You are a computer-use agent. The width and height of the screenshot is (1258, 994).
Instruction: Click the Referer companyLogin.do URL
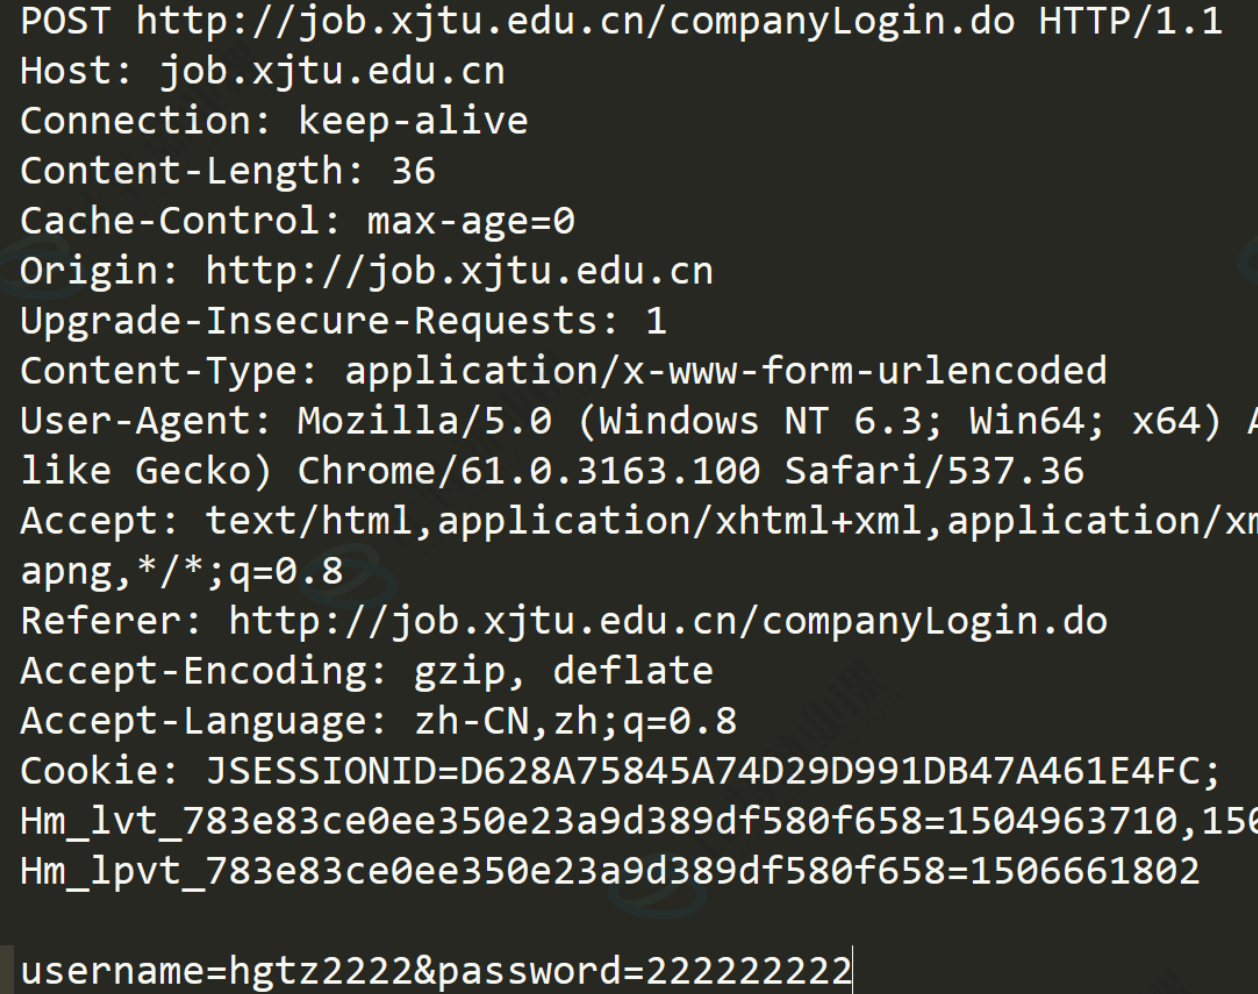[668, 621]
